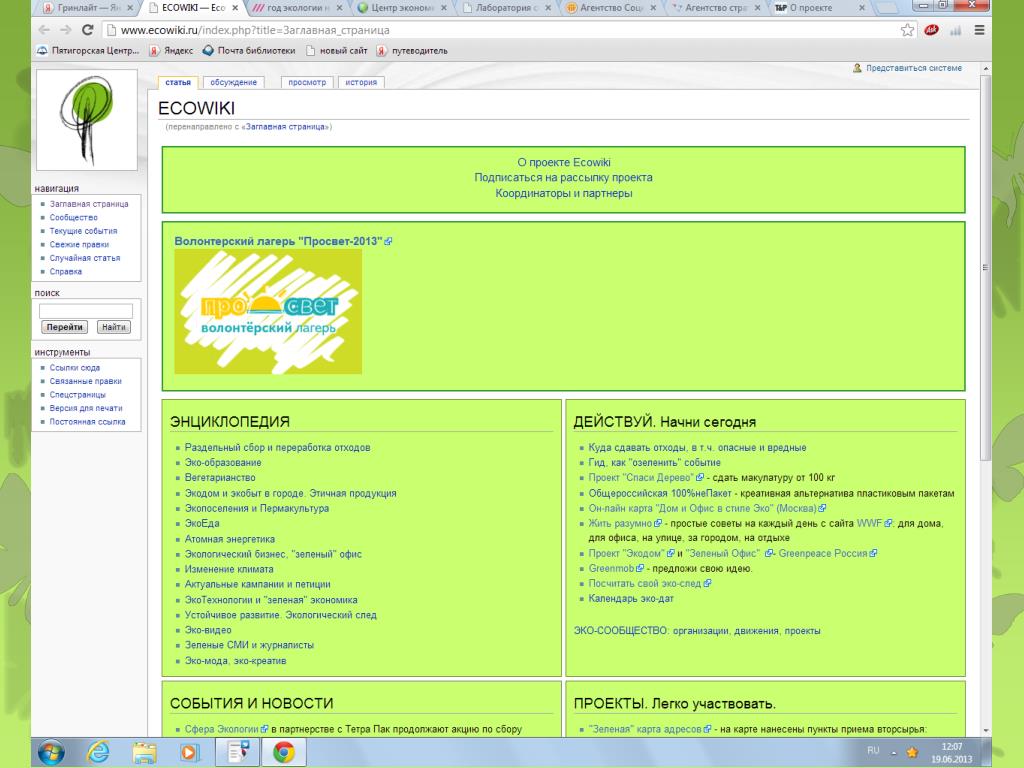This screenshot has width=1024, height=768.
Task: Reload the page with refresh icon
Action: (88, 30)
